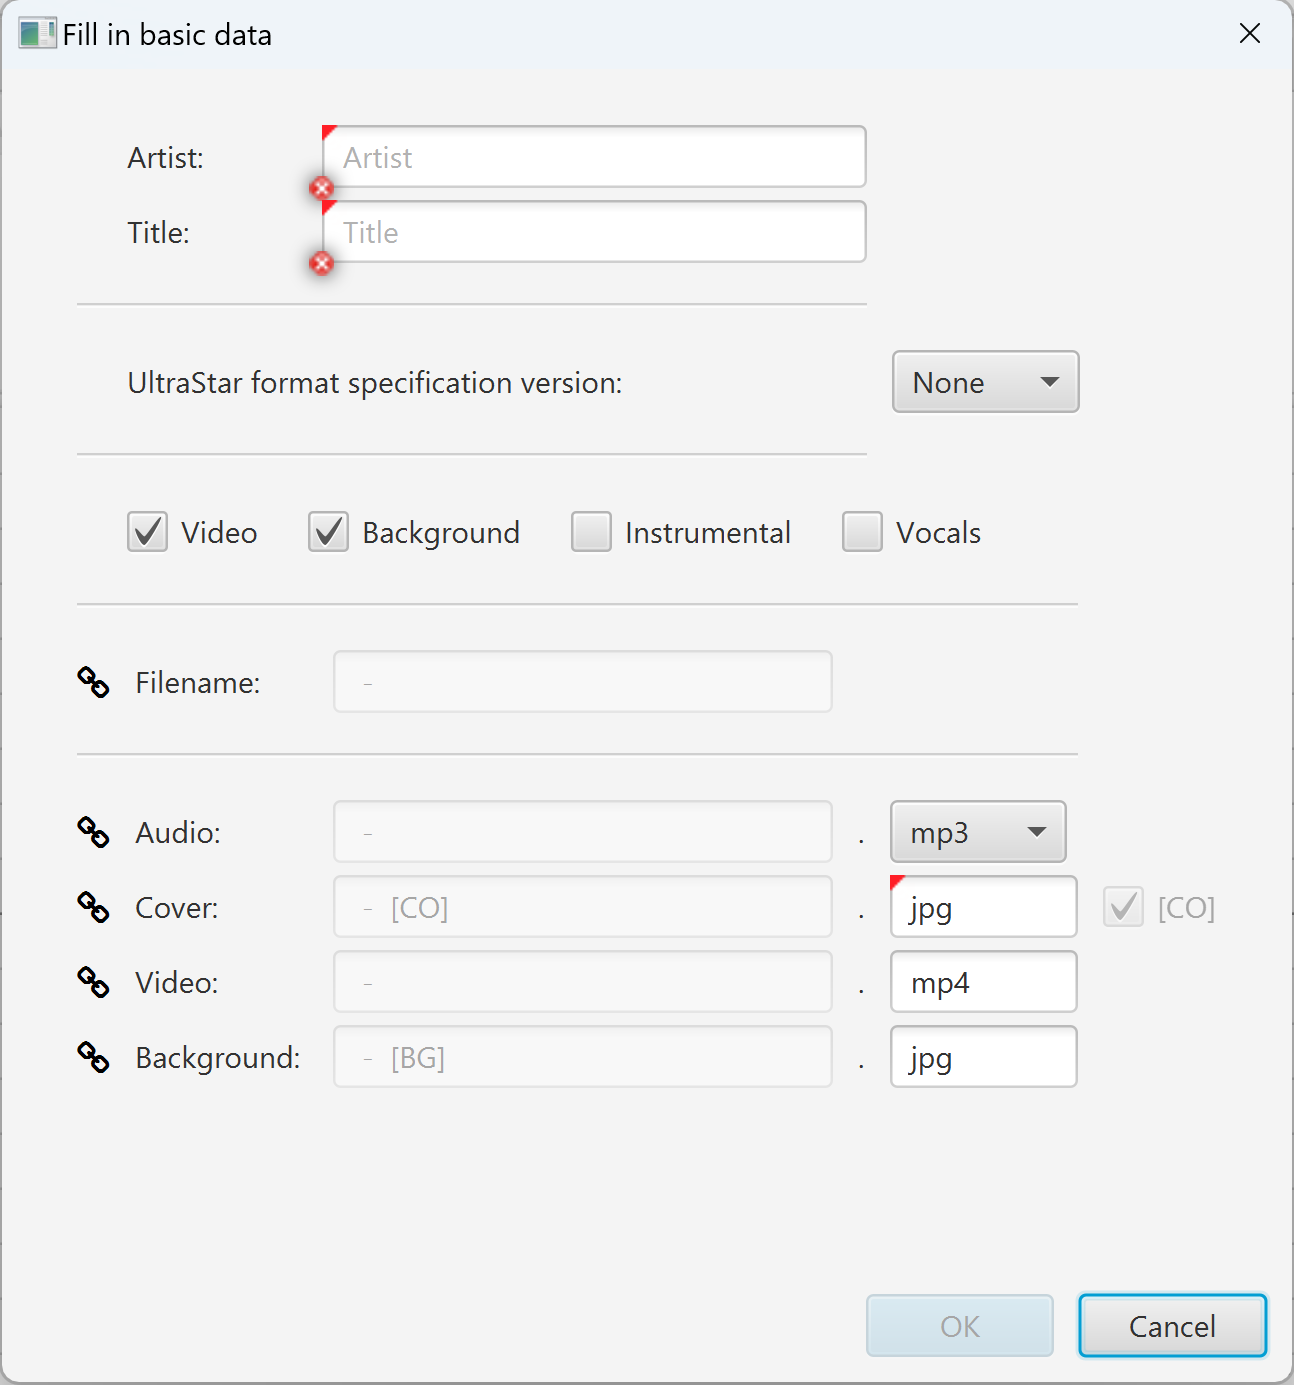Enable the Instrumental checkbox
Screen dimensions: 1294x1385
(591, 532)
